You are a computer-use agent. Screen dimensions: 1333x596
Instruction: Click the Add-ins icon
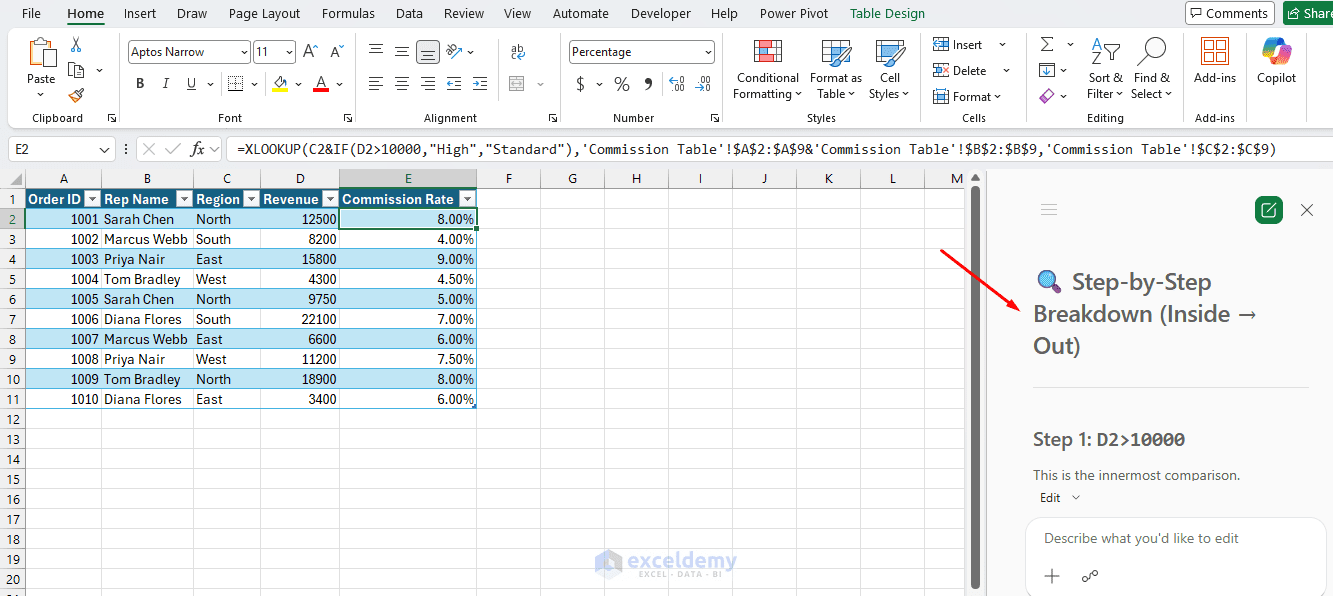[x=1215, y=61]
